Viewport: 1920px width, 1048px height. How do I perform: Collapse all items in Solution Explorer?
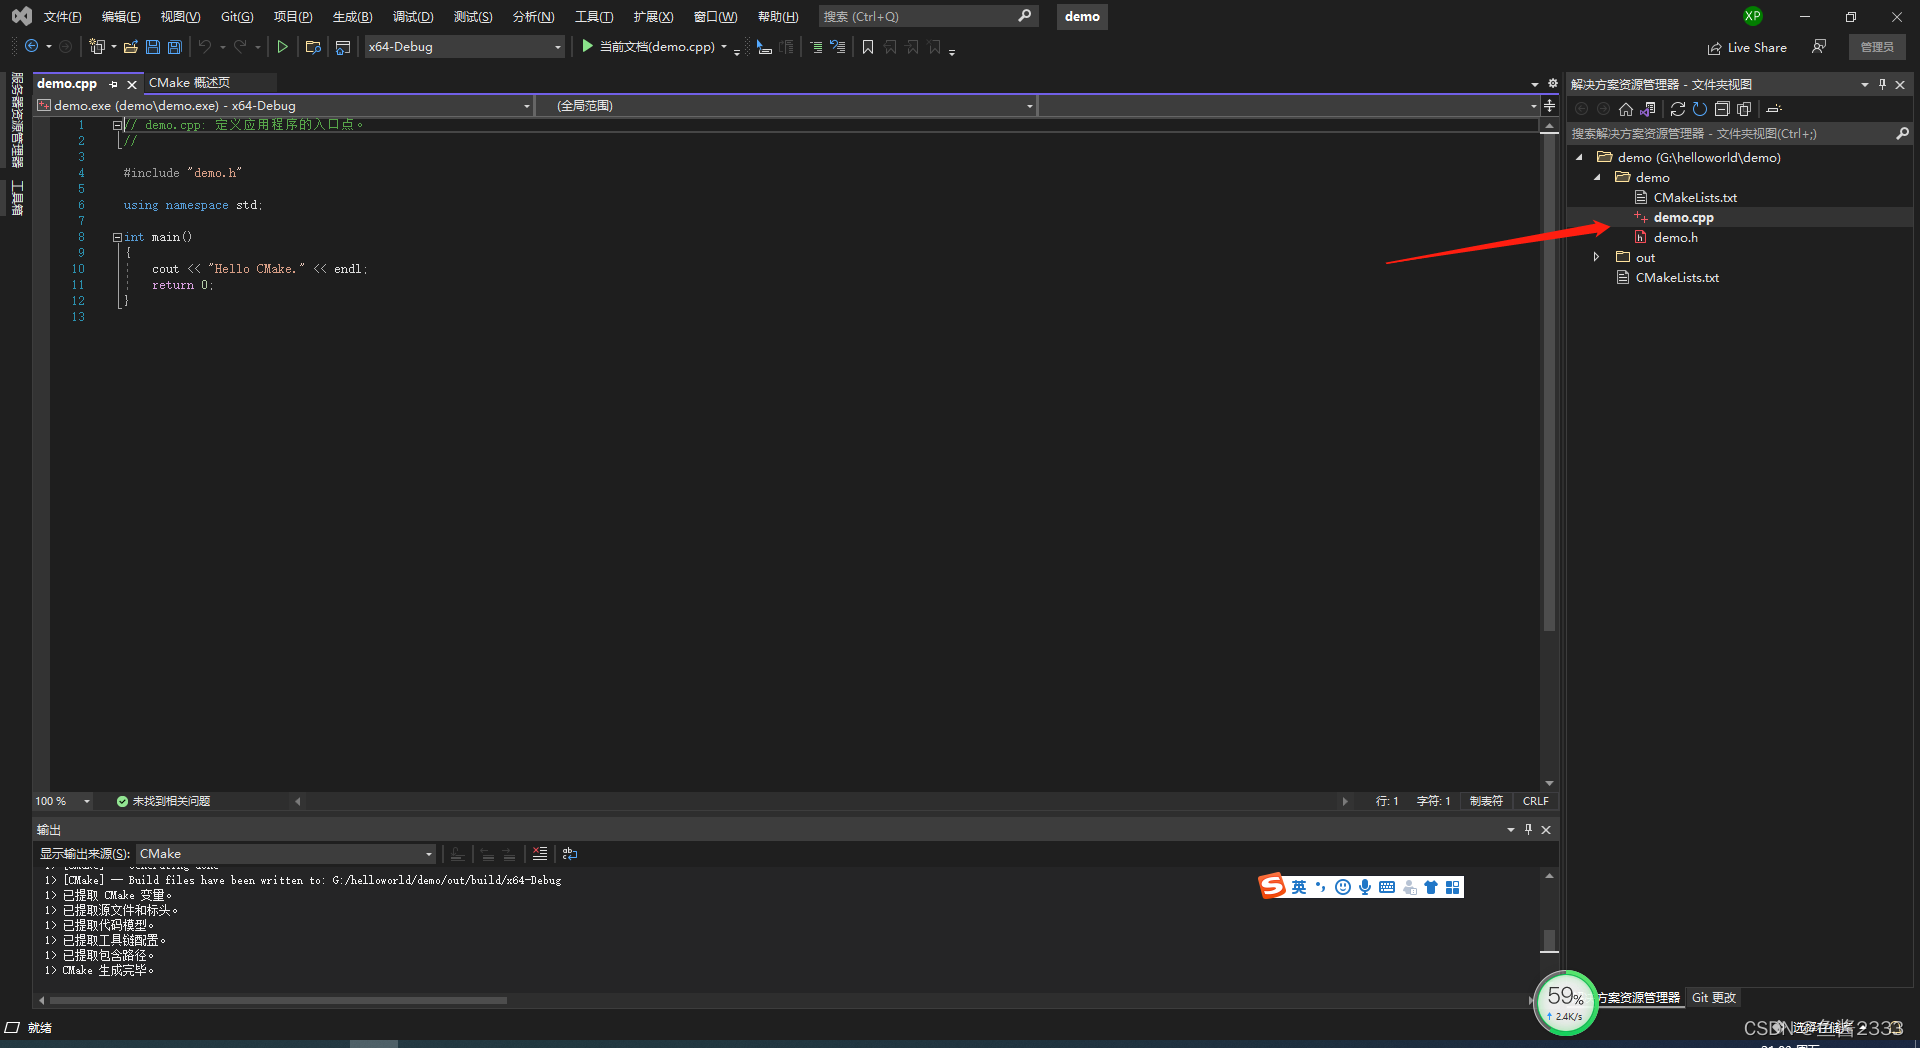(1722, 109)
